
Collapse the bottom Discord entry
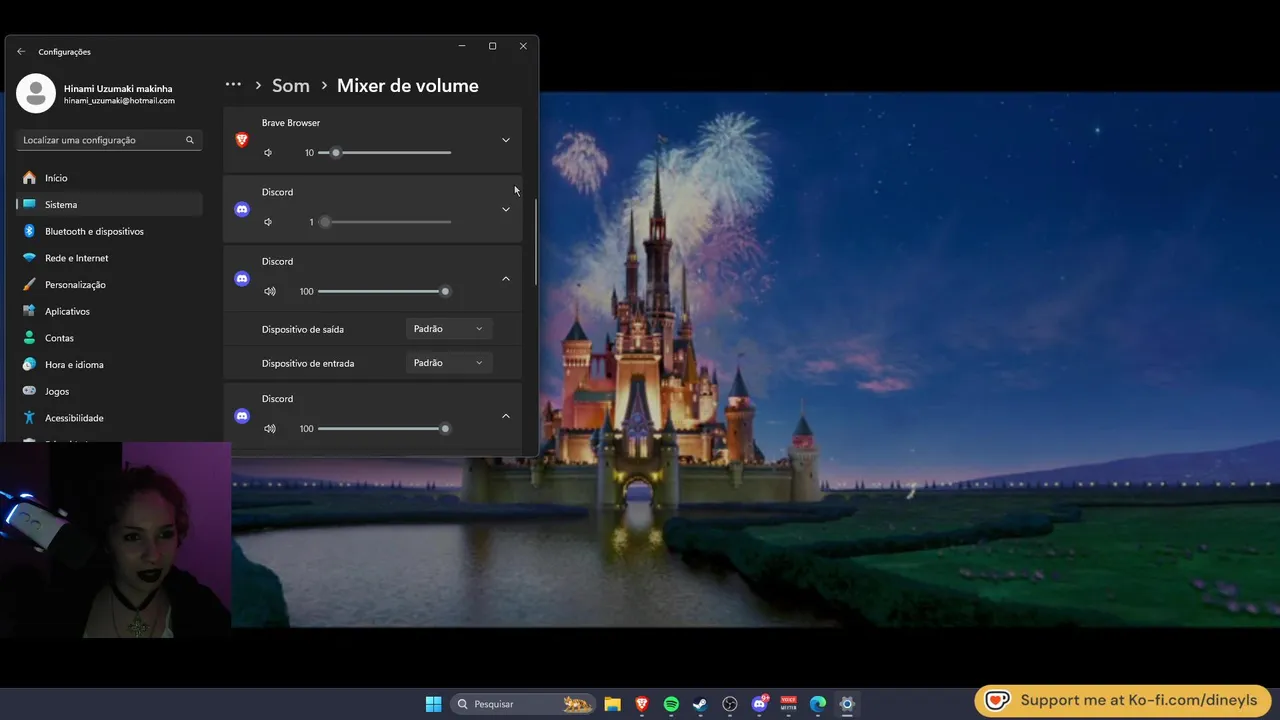(x=505, y=415)
